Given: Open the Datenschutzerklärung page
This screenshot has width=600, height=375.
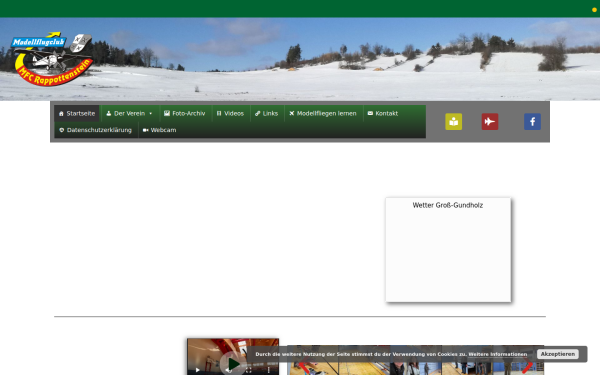Looking at the screenshot, I should coord(96,130).
